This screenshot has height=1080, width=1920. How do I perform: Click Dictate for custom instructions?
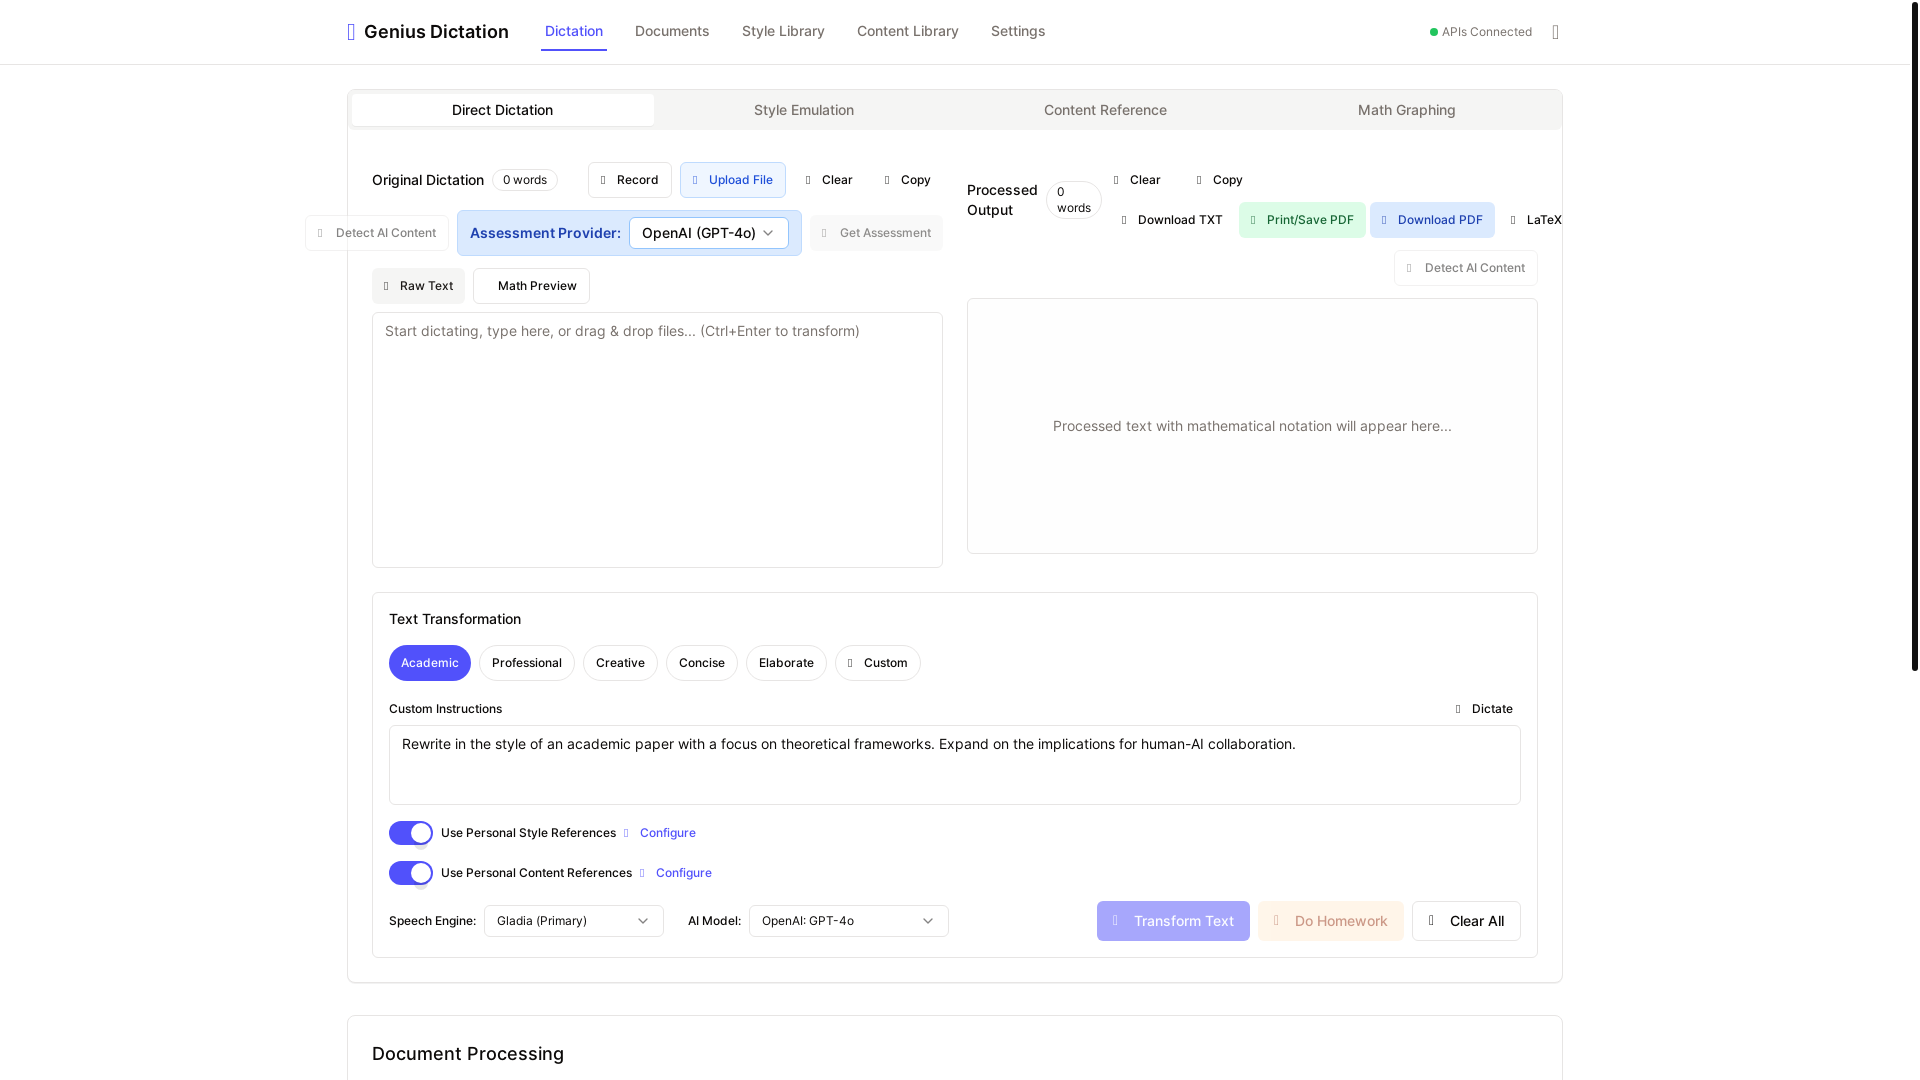pos(1483,709)
